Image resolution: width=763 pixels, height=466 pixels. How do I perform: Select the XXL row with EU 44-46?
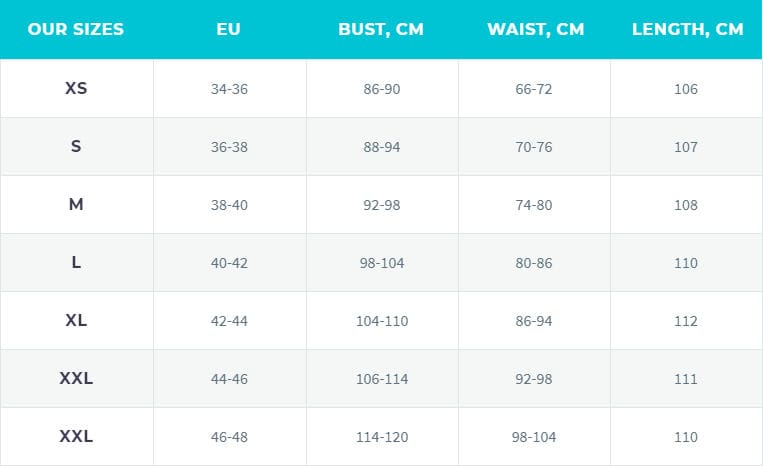click(x=381, y=378)
